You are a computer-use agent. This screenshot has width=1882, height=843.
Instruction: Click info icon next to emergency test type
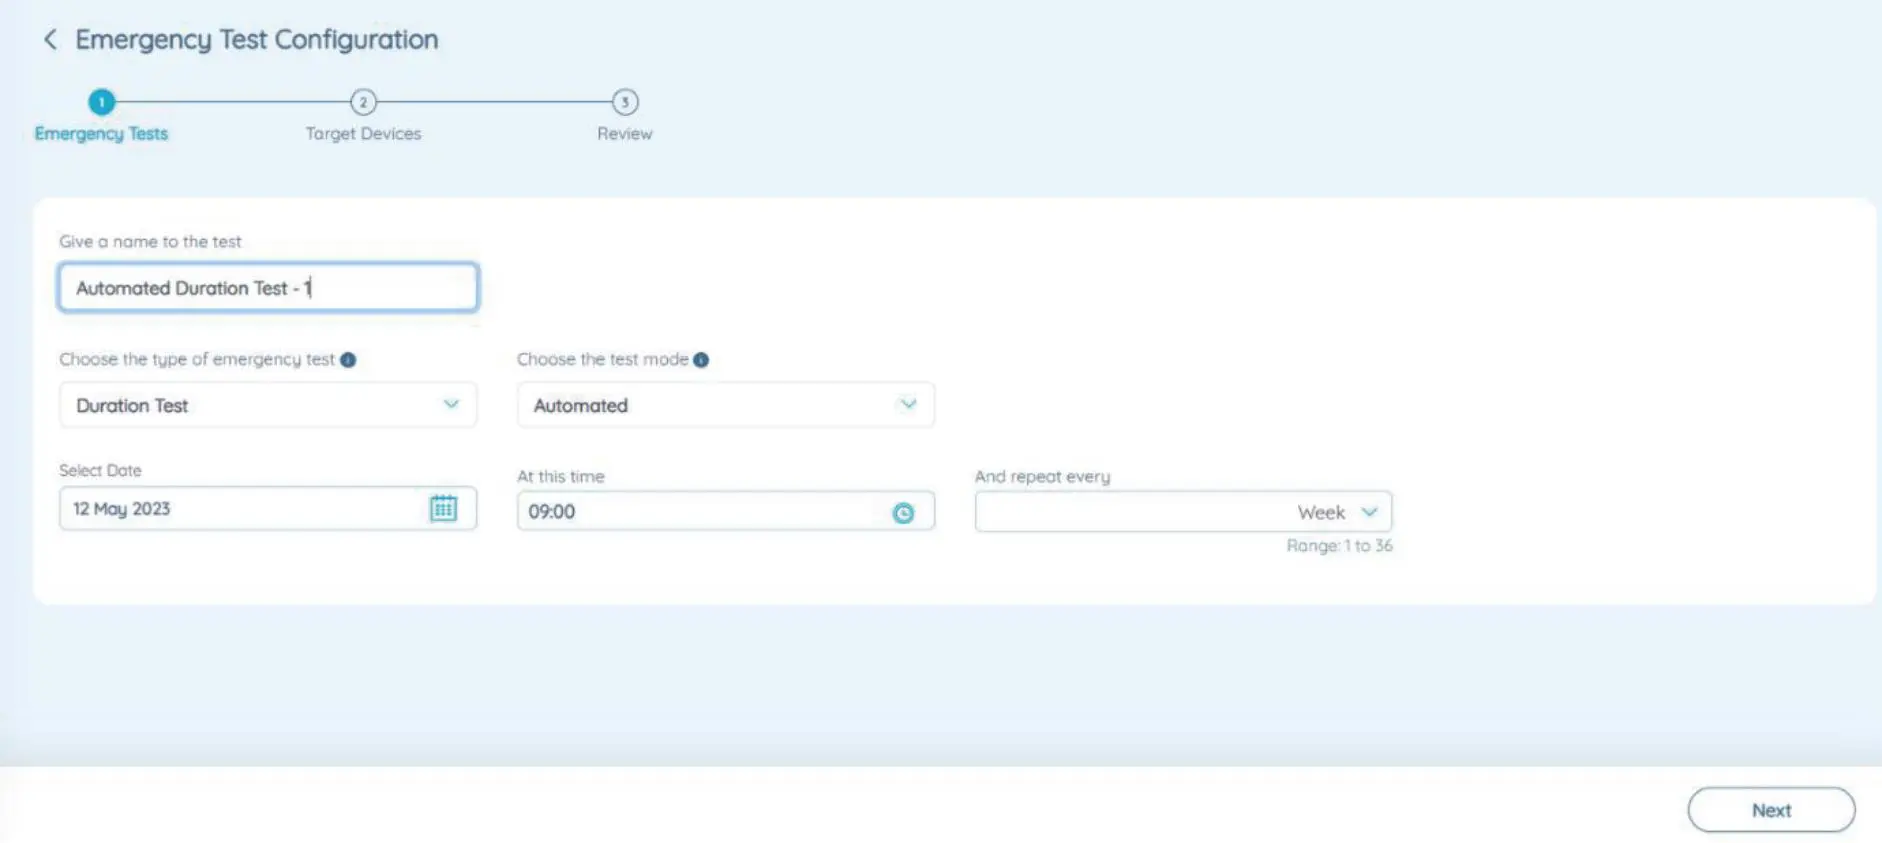coord(348,360)
